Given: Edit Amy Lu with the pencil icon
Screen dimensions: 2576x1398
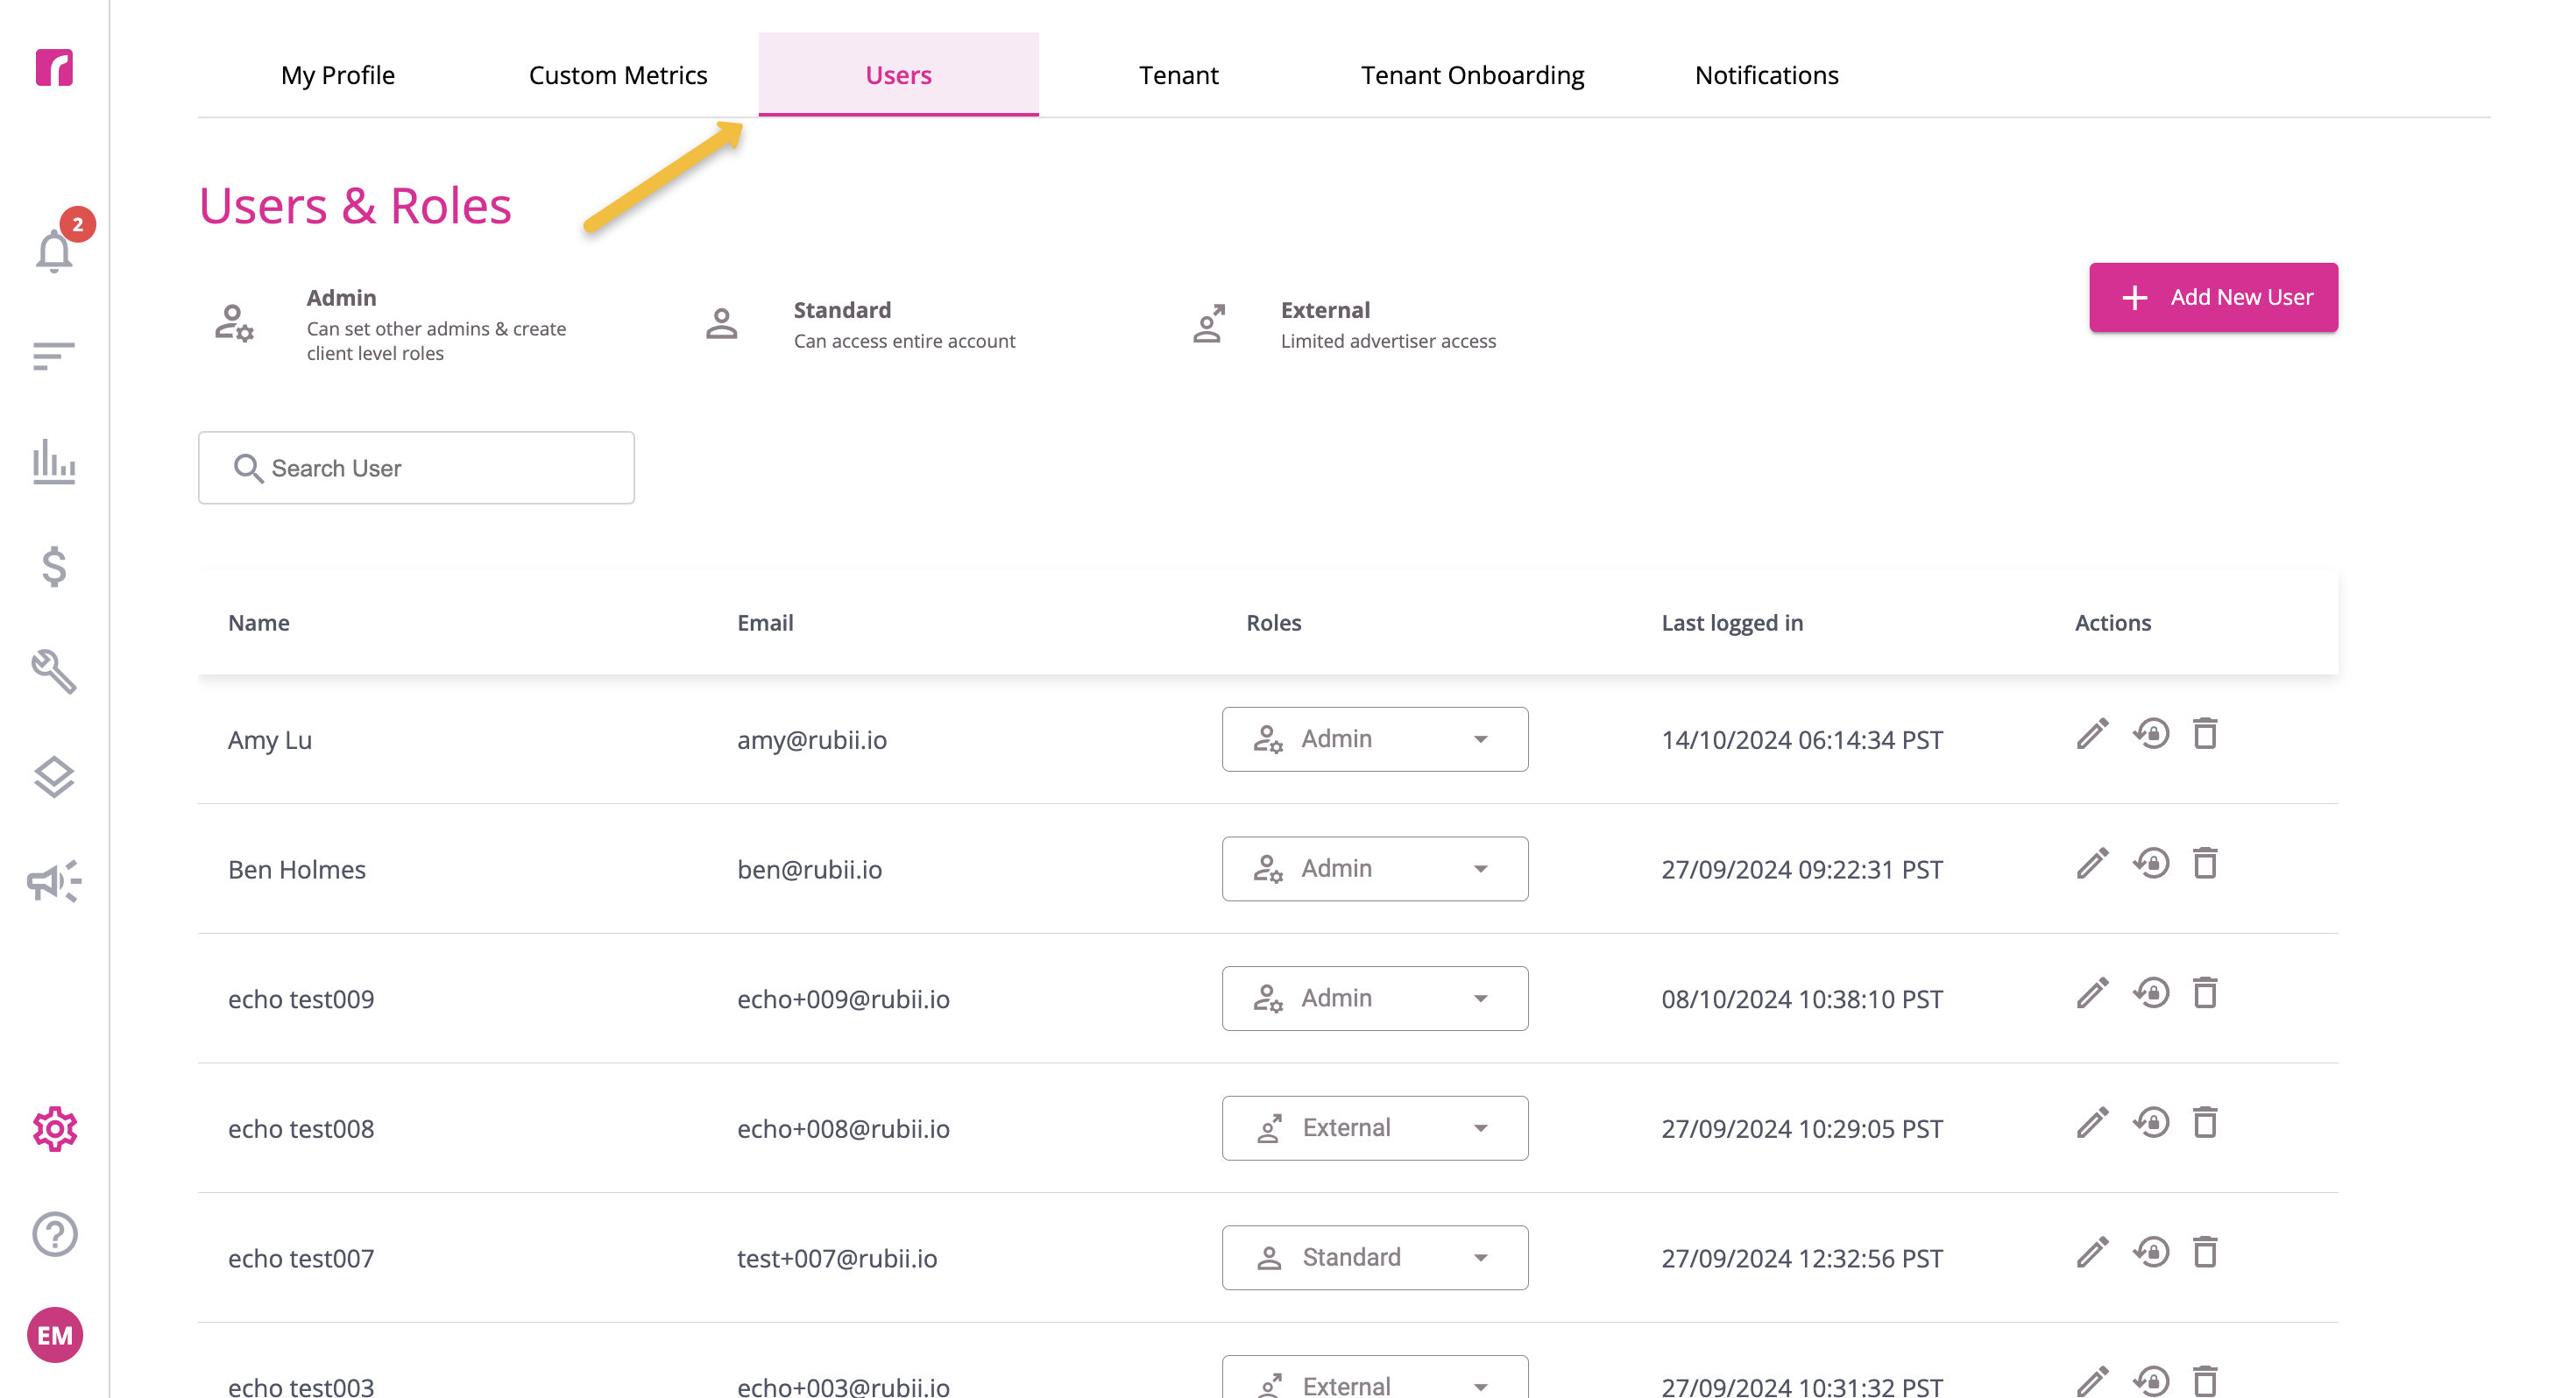Looking at the screenshot, I should (x=2091, y=734).
